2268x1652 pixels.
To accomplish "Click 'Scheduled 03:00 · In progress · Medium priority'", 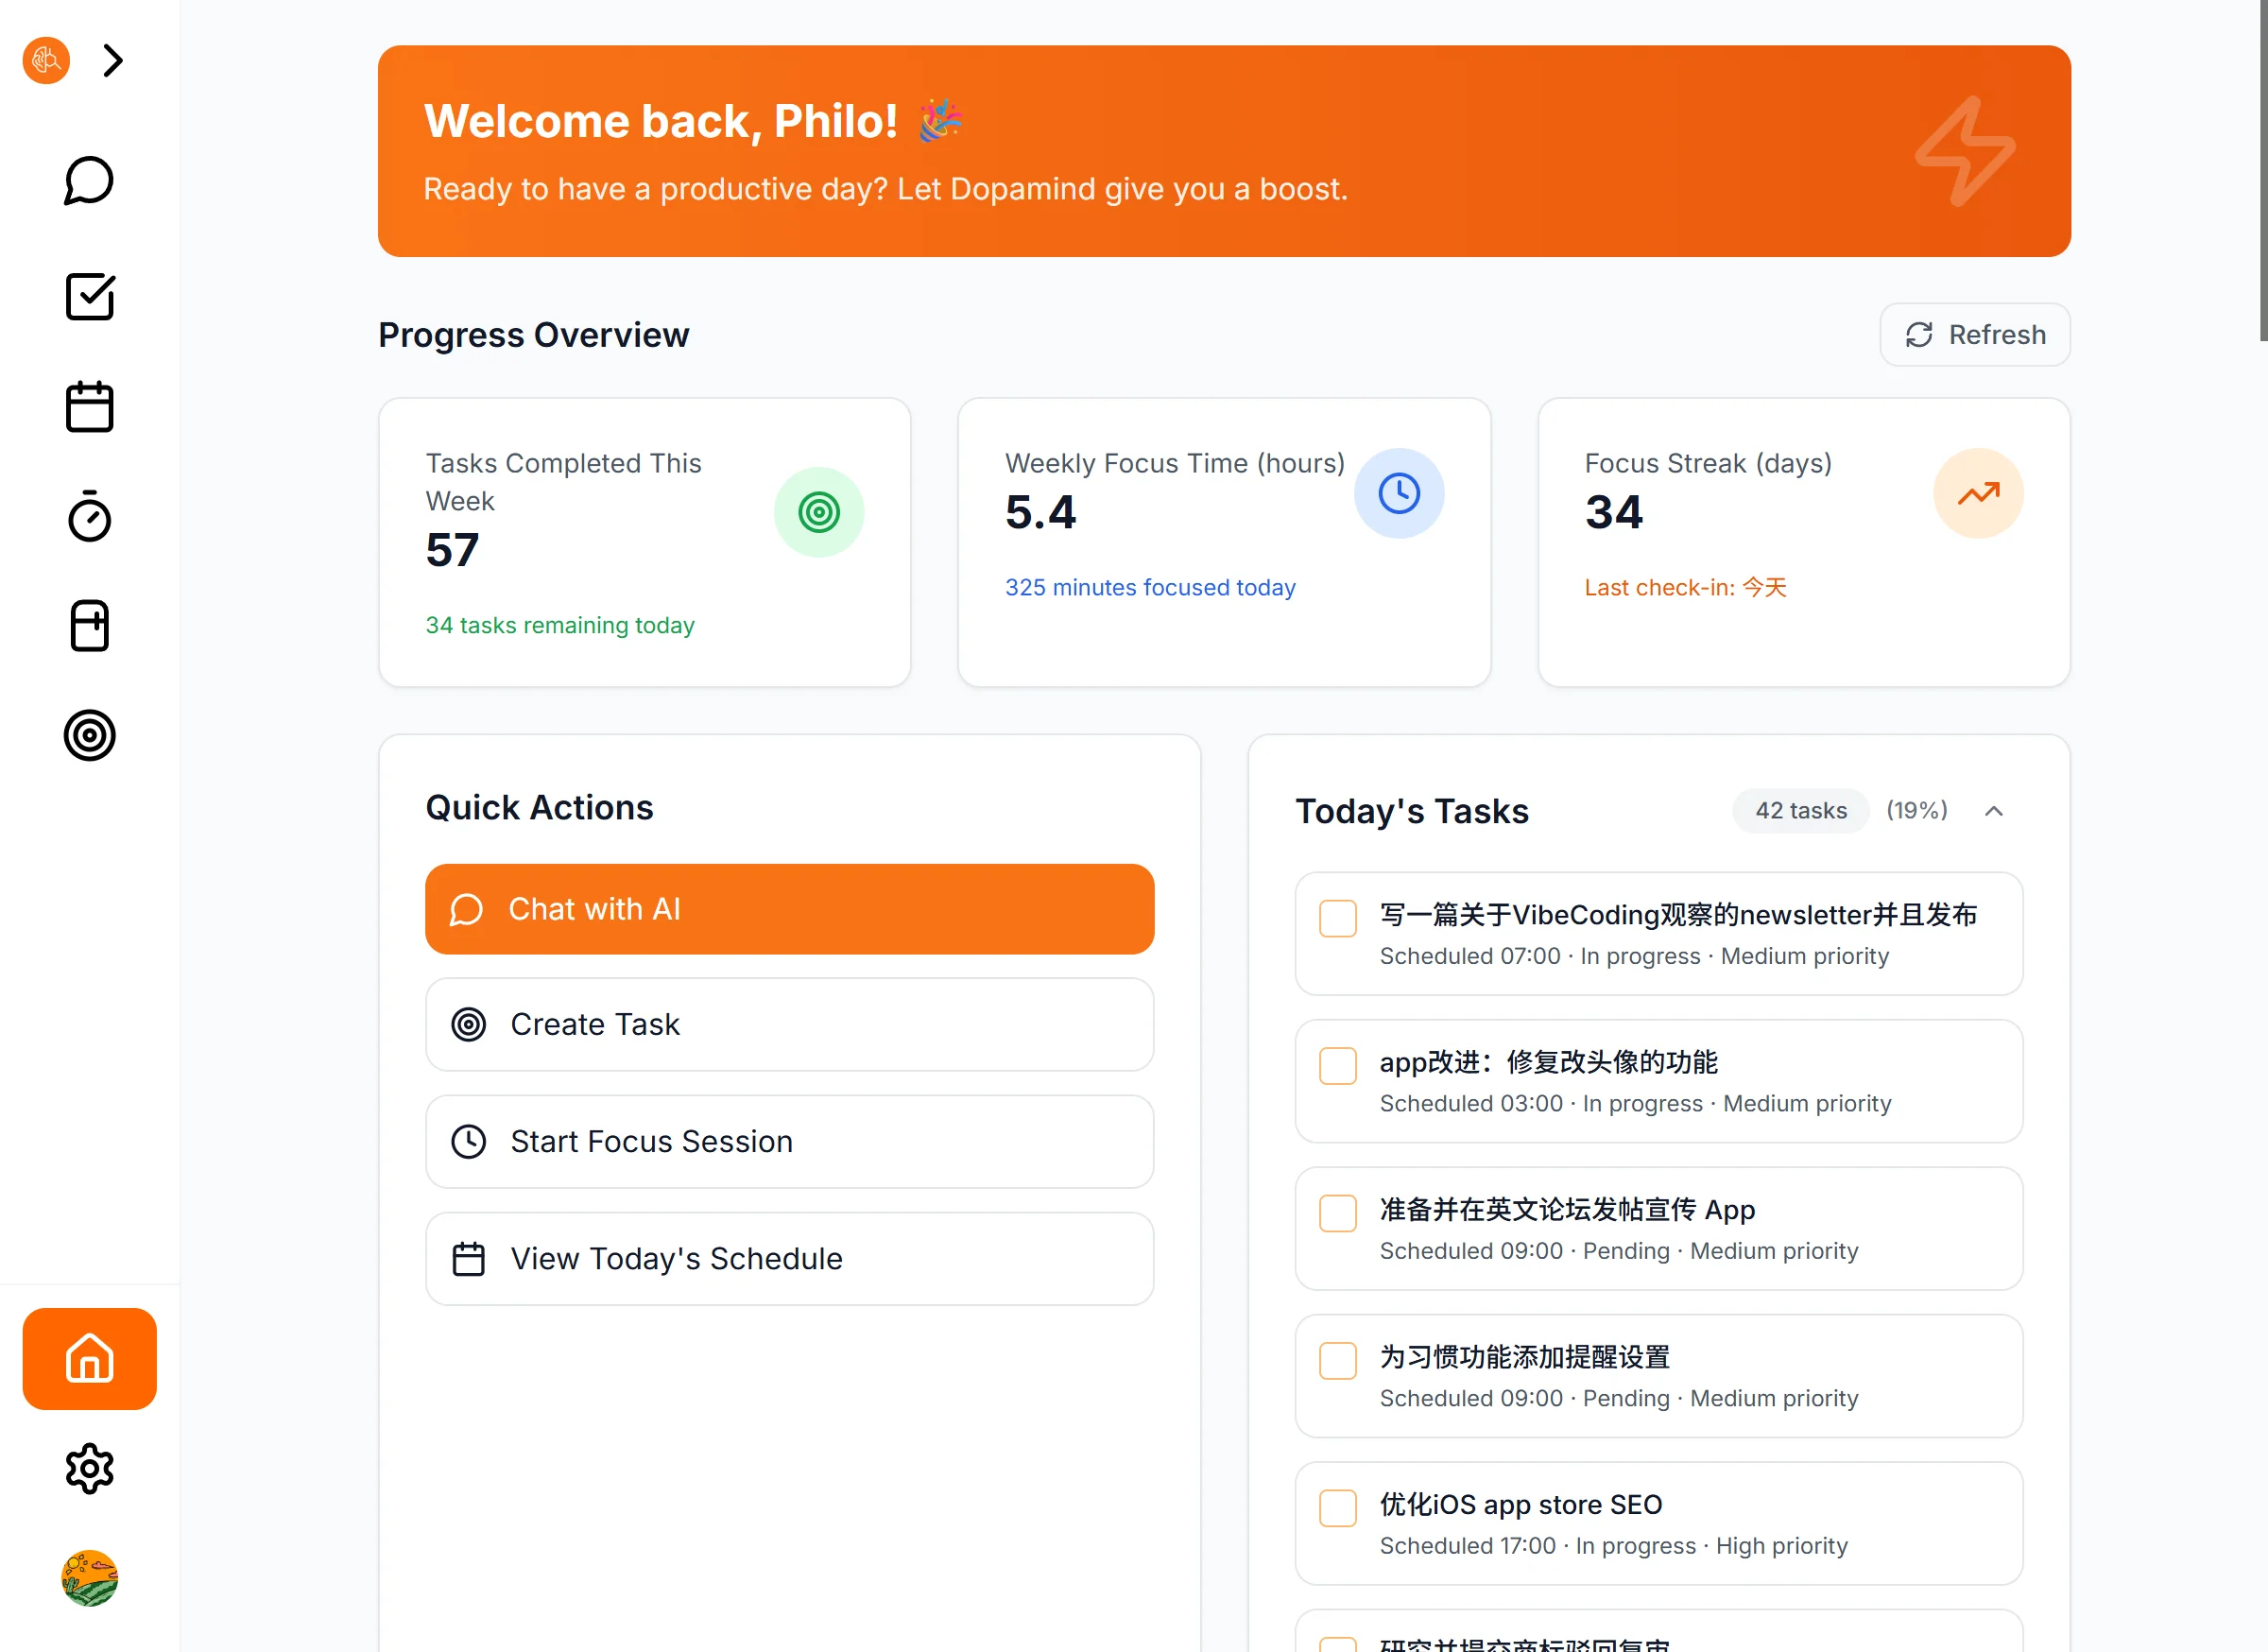I will coord(1635,1104).
